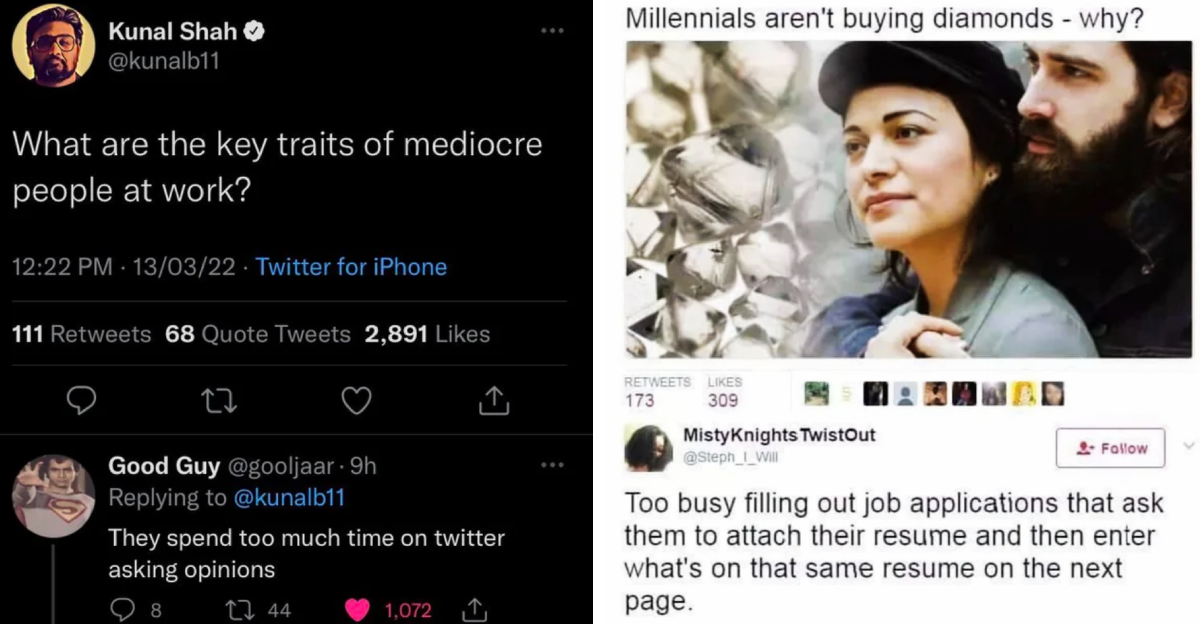The width and height of the screenshot is (1200, 624).
Task: Open Kunal Shah's profile picture
Action: (x=53, y=44)
